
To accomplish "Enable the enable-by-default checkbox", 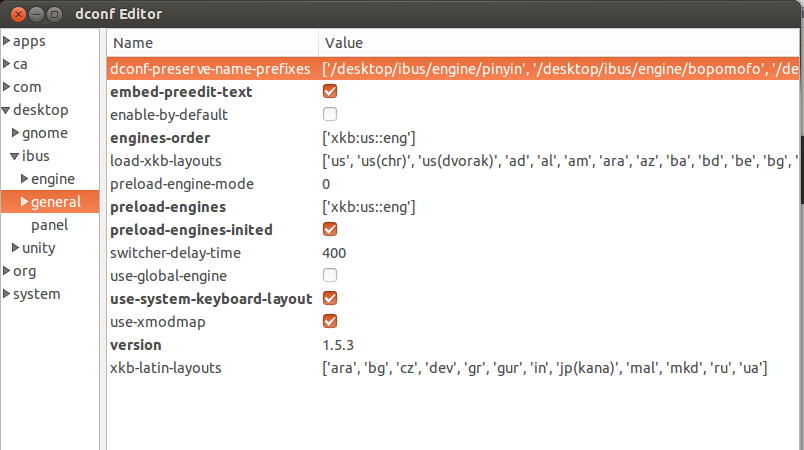I will click(330, 114).
